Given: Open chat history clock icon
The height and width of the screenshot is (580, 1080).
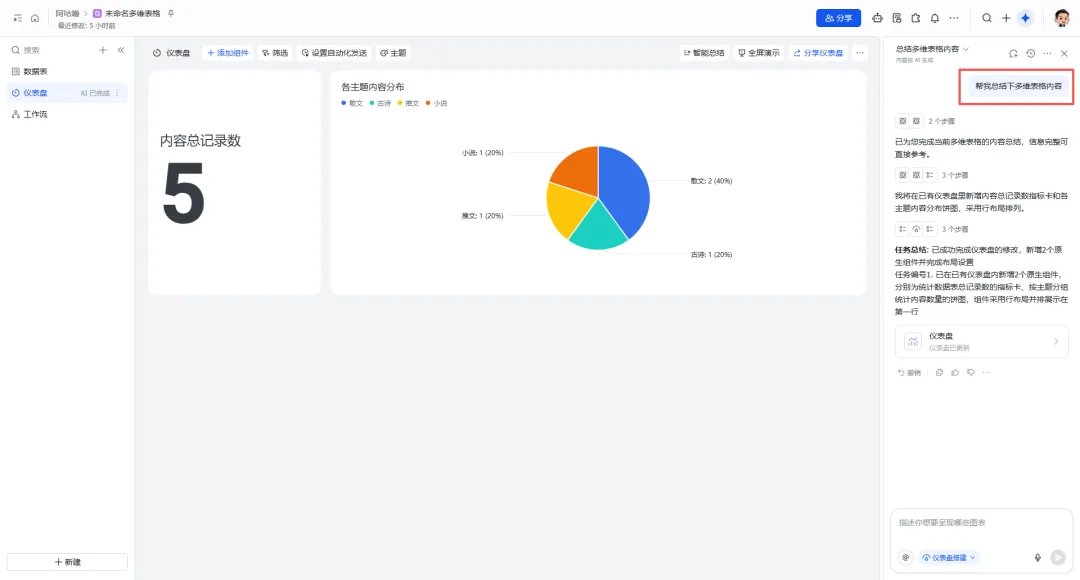Looking at the screenshot, I should [1030, 53].
